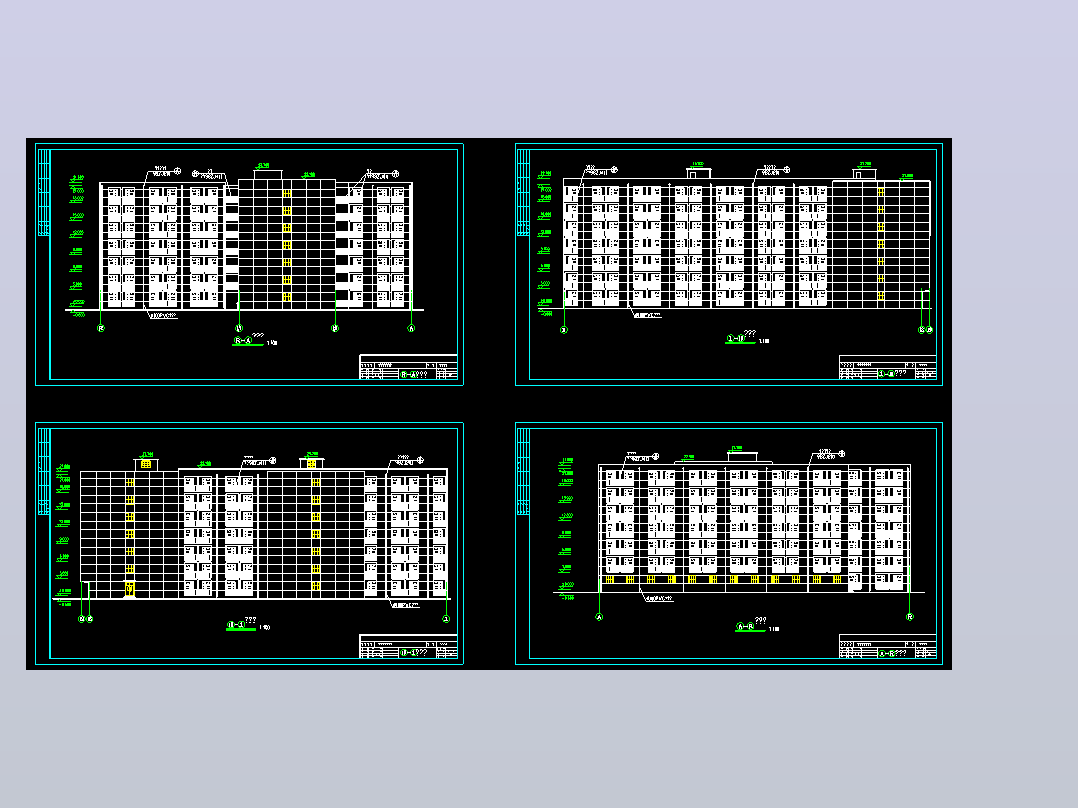Select the cyan revision strip on the top-right sheet

click(x=523, y=193)
